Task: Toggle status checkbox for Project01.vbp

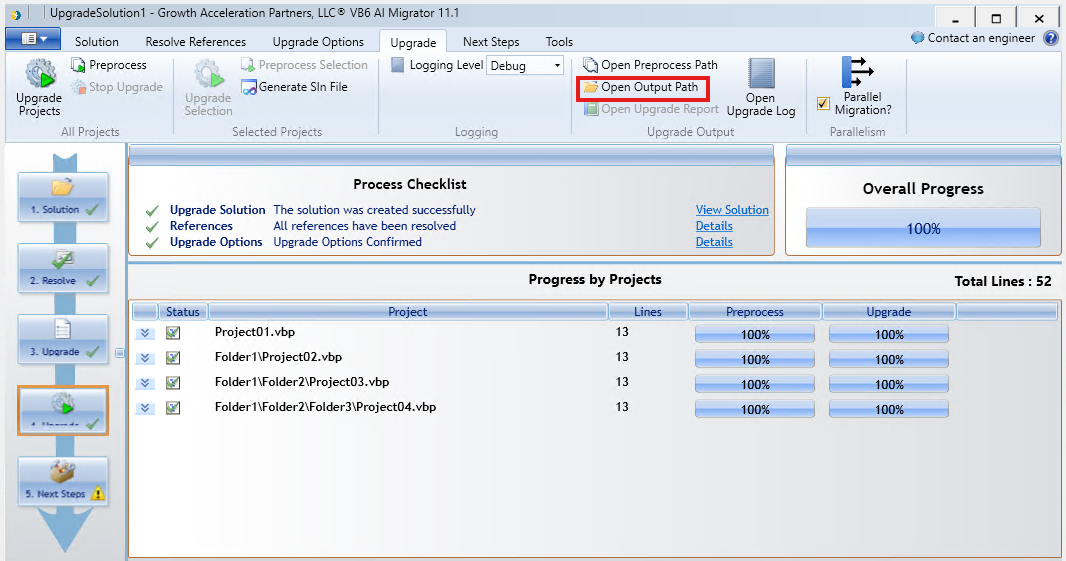Action: point(173,333)
